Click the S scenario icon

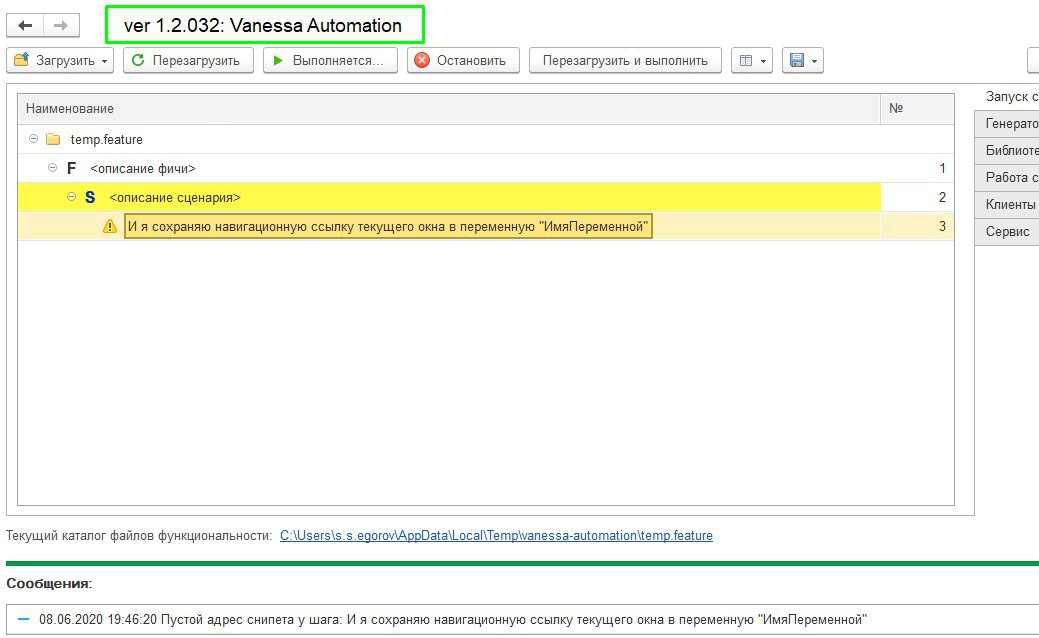pyautogui.click(x=90, y=197)
